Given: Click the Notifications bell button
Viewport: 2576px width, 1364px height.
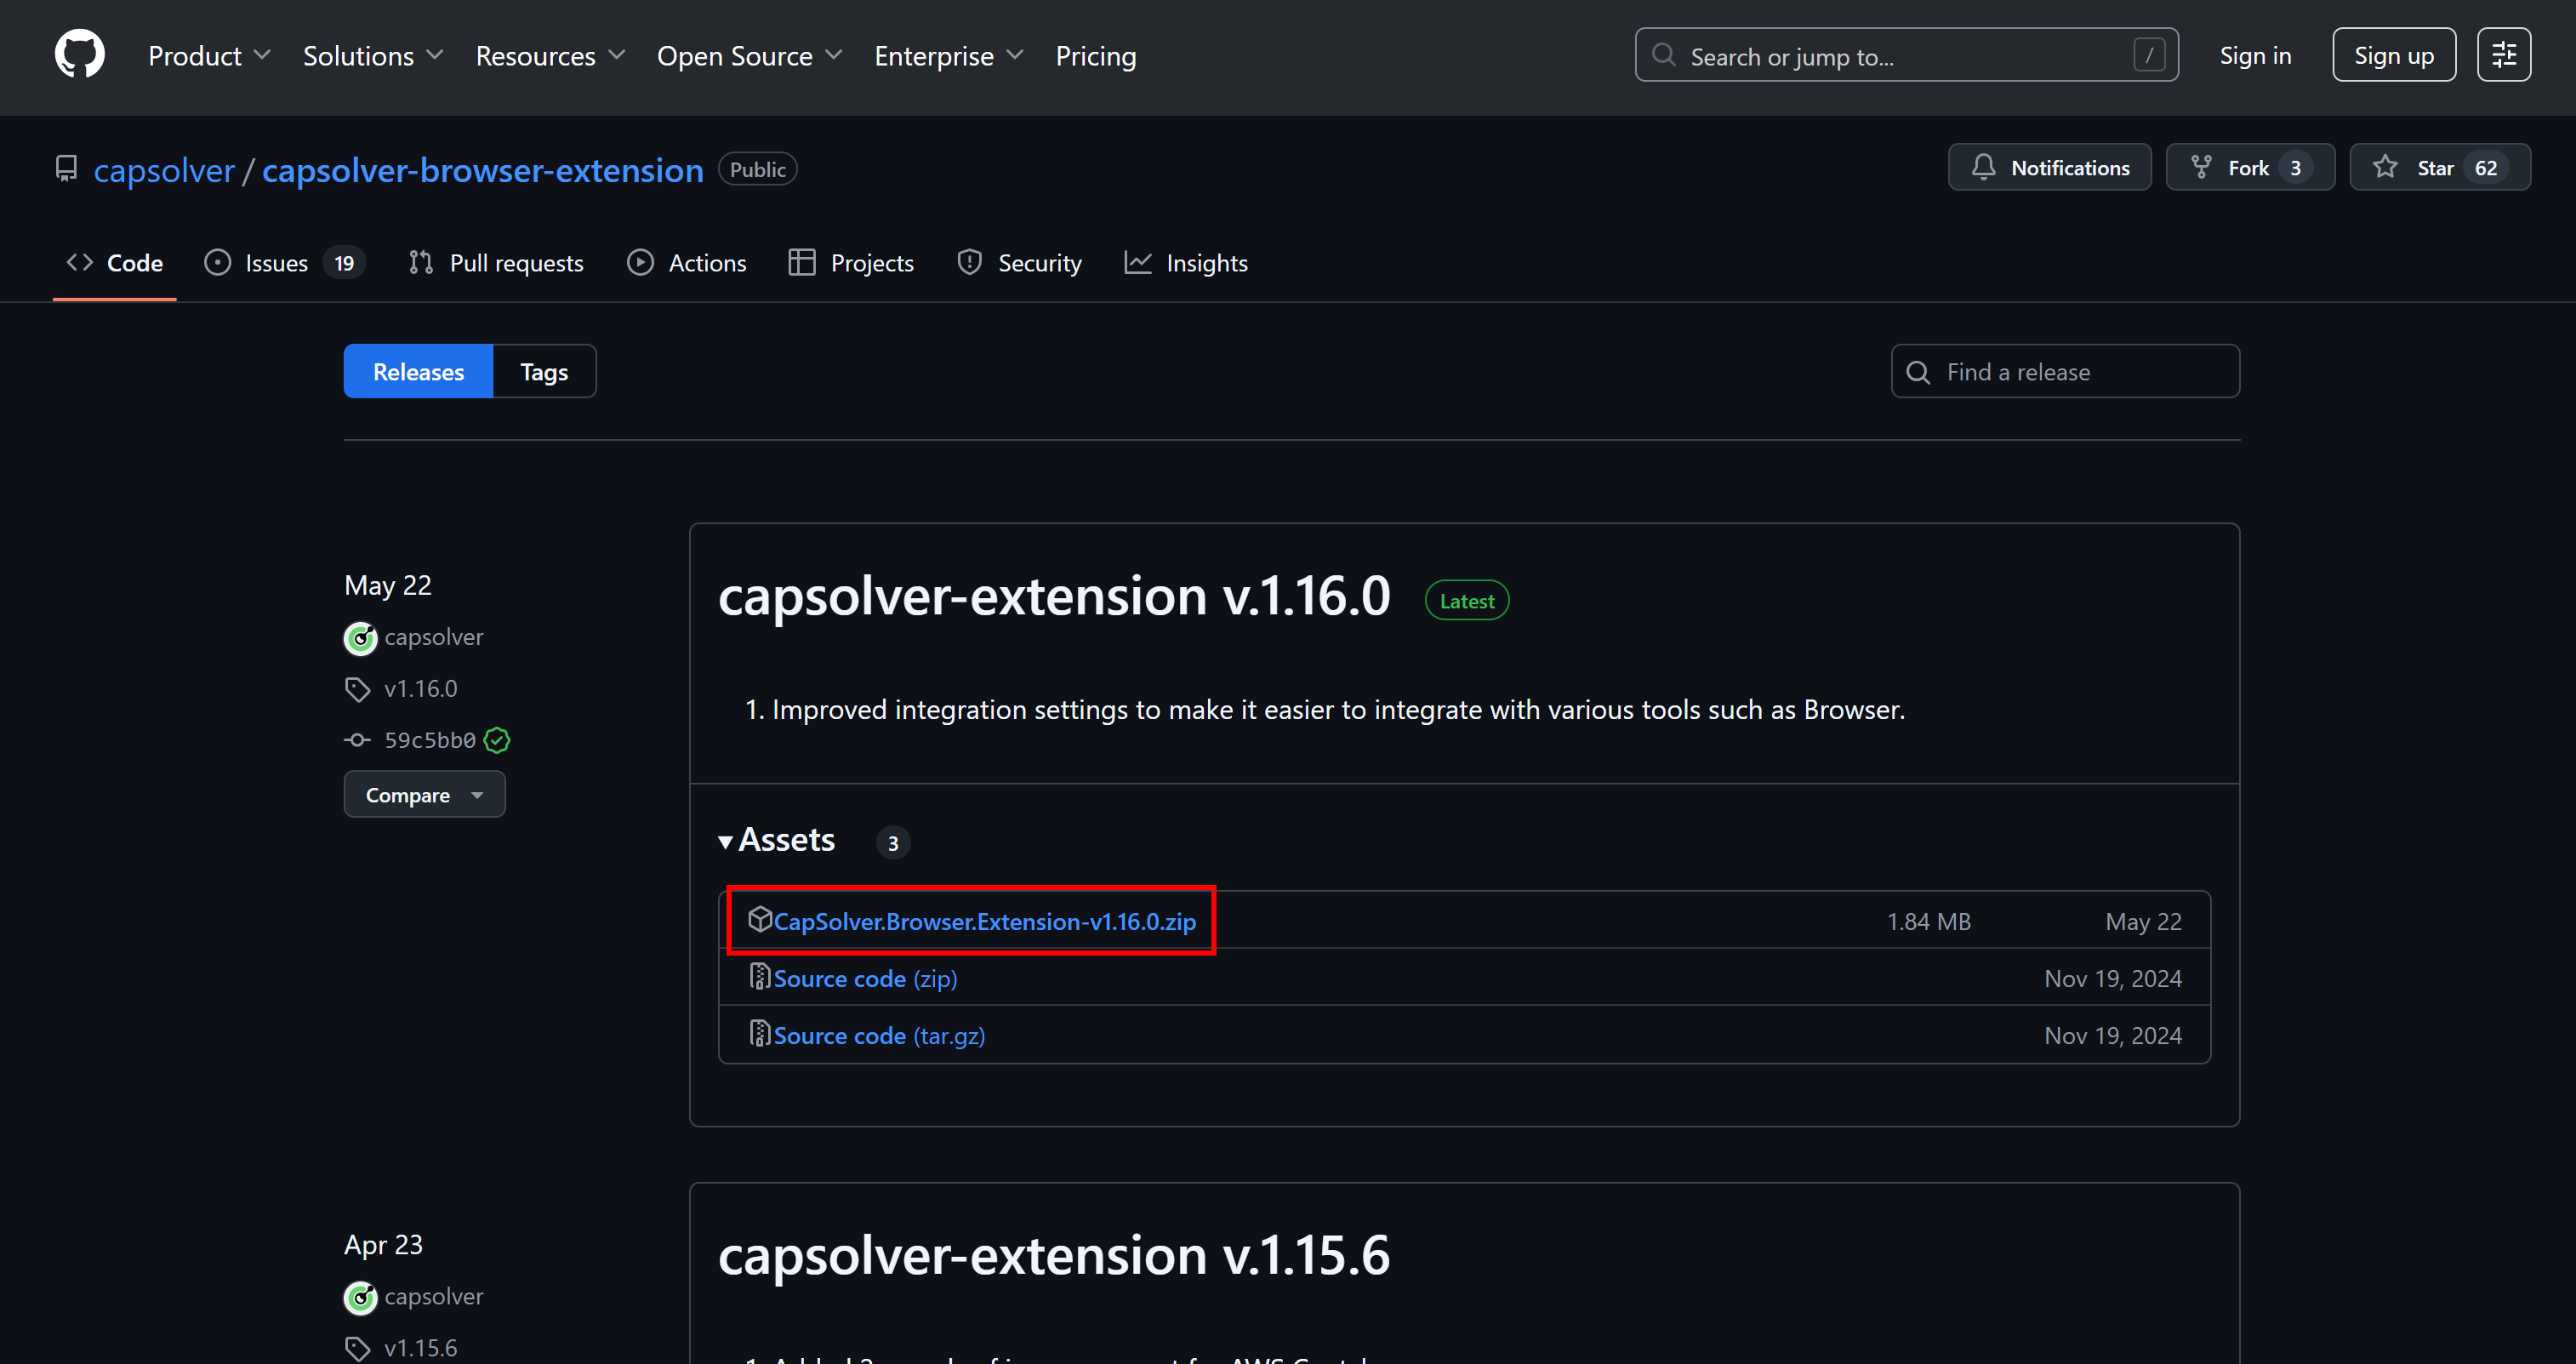Looking at the screenshot, I should coord(2049,168).
